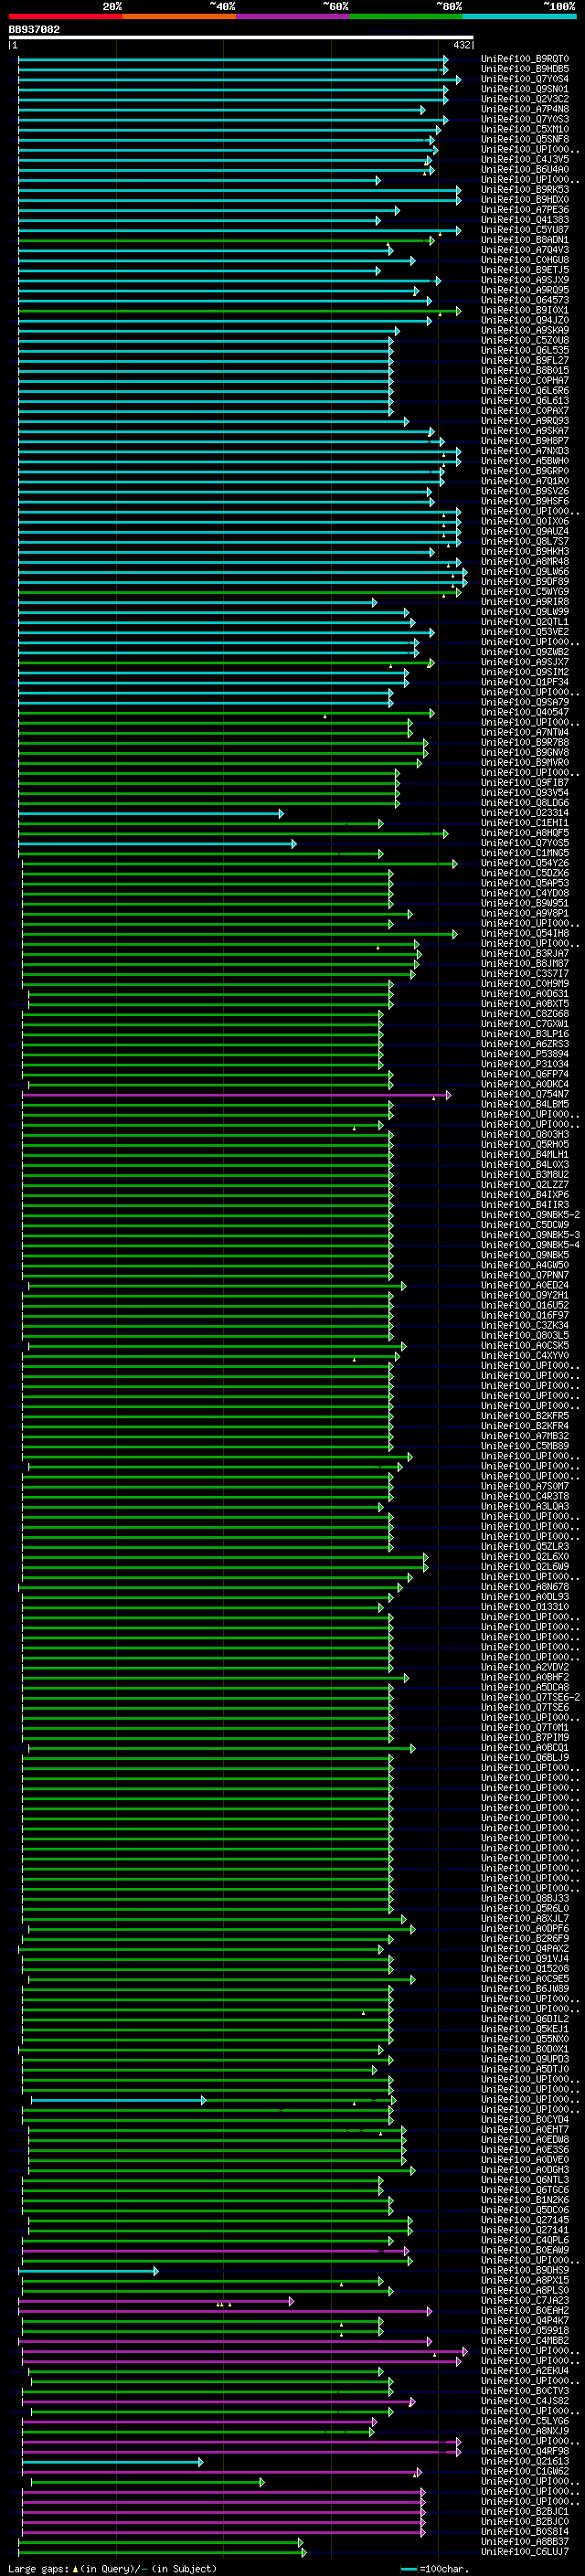Click the label UniRef100_C3S7I7
The image size is (585, 2576).
tap(525, 974)
